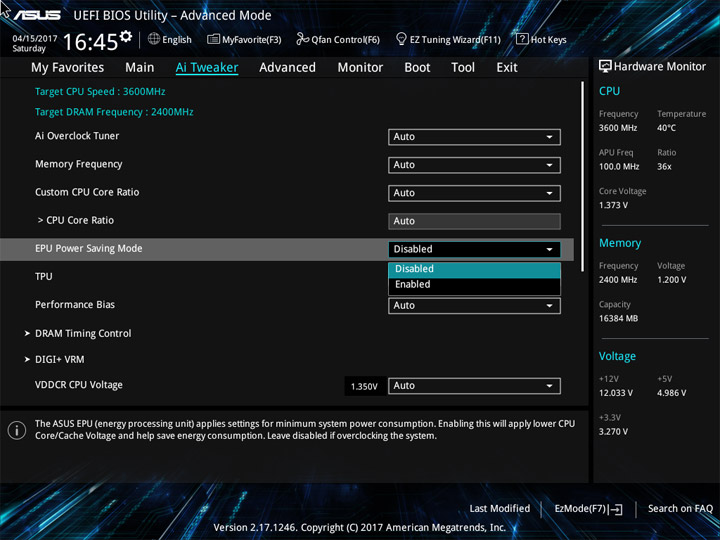Click the English language label
The image size is (720, 540).
point(177,39)
